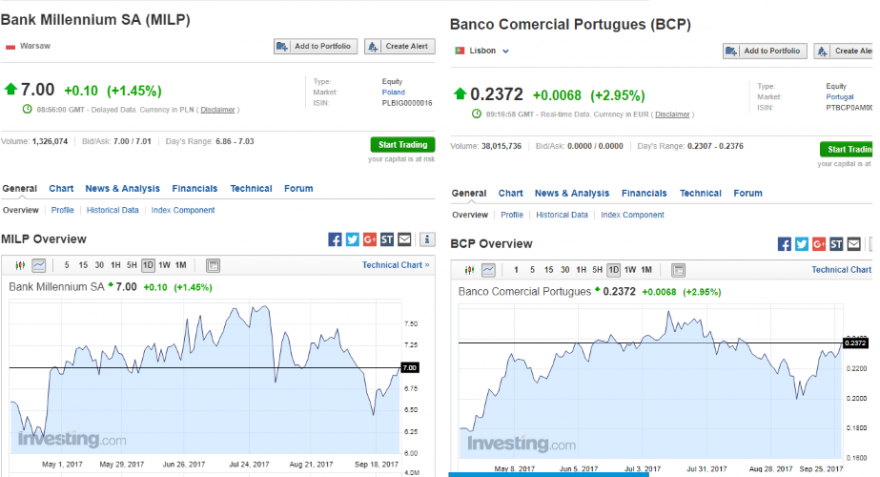Open MILP Forum tab

coord(299,189)
